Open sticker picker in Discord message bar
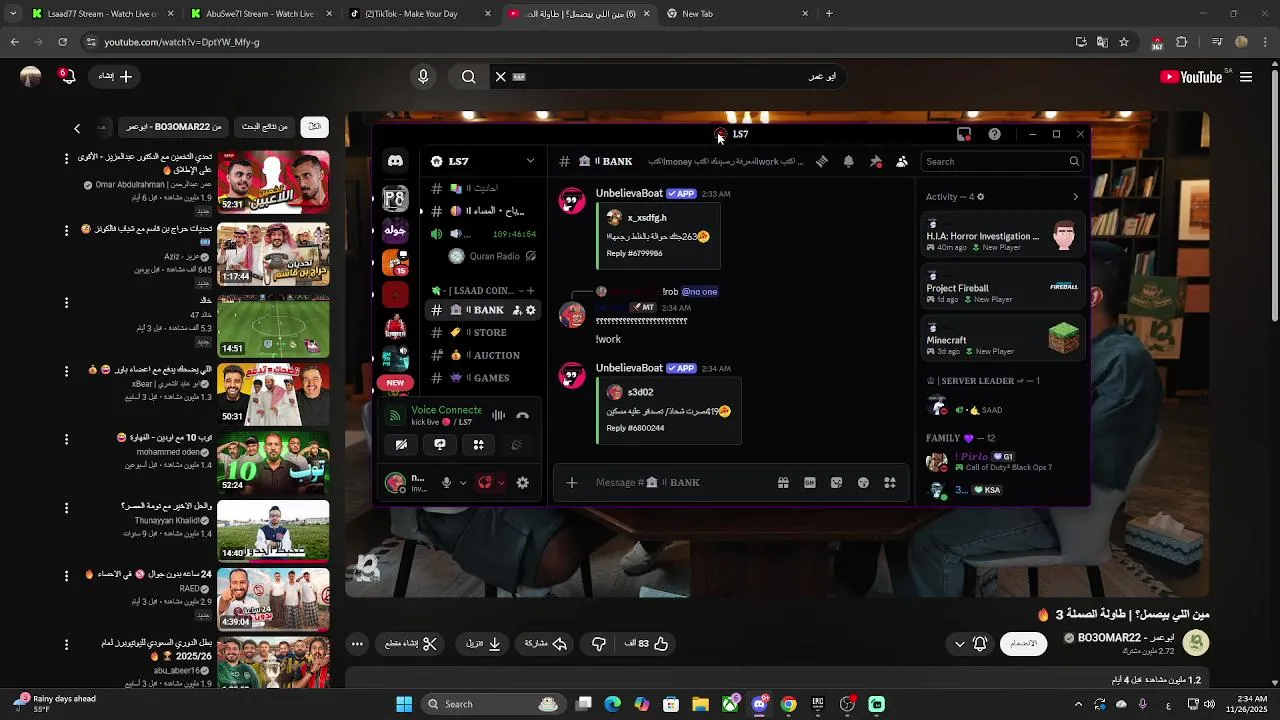This screenshot has width=1280, height=720. (x=837, y=483)
